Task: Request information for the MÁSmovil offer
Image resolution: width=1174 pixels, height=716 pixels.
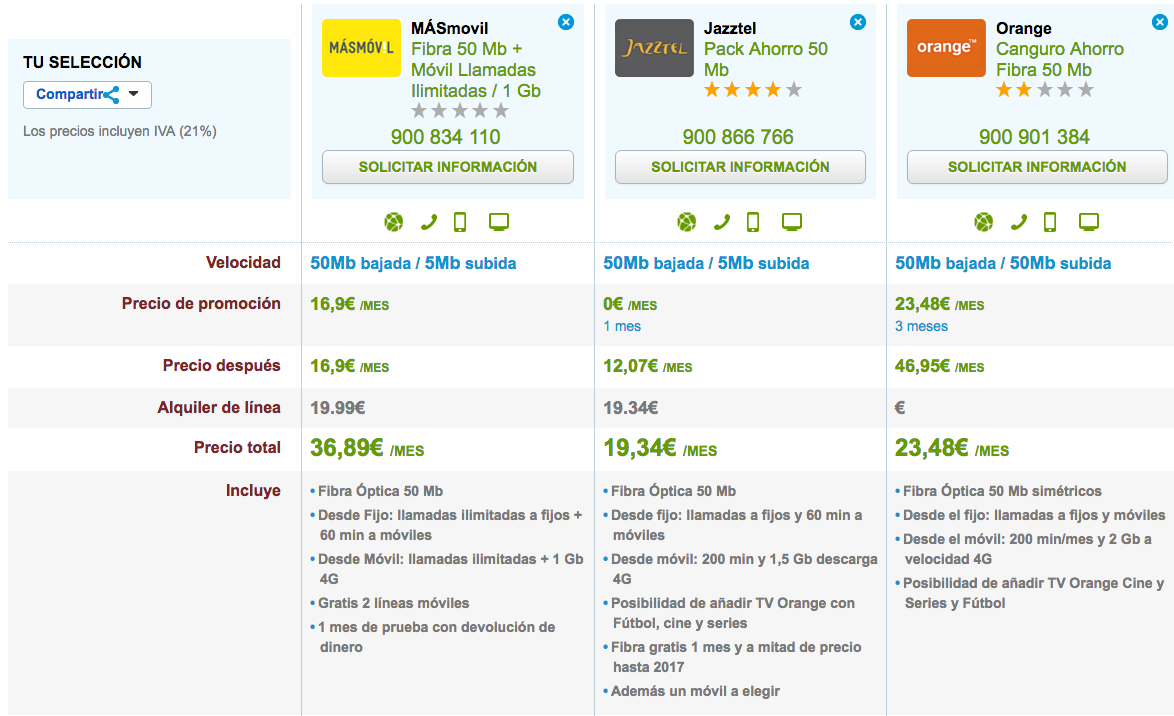Action: (448, 167)
